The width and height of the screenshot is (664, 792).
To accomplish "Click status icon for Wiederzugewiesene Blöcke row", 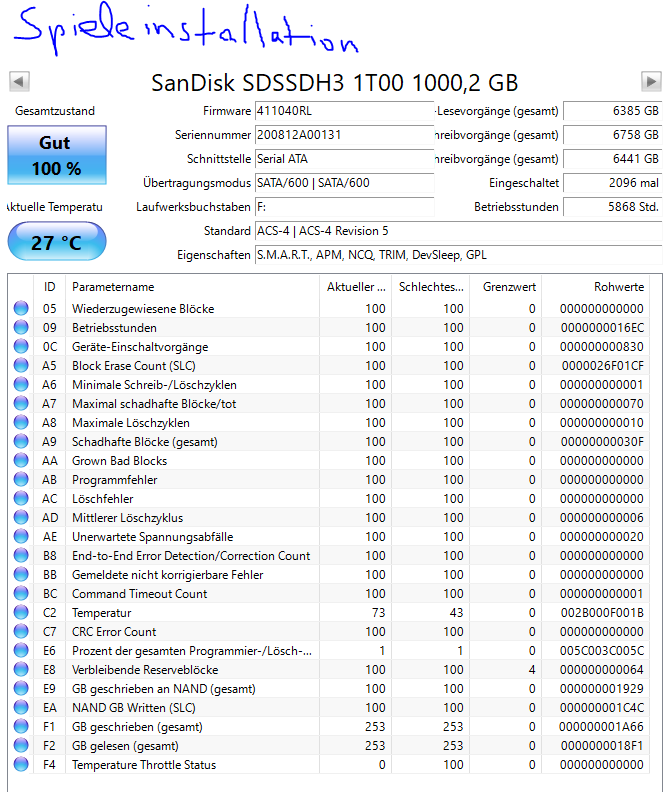I will click(21, 308).
